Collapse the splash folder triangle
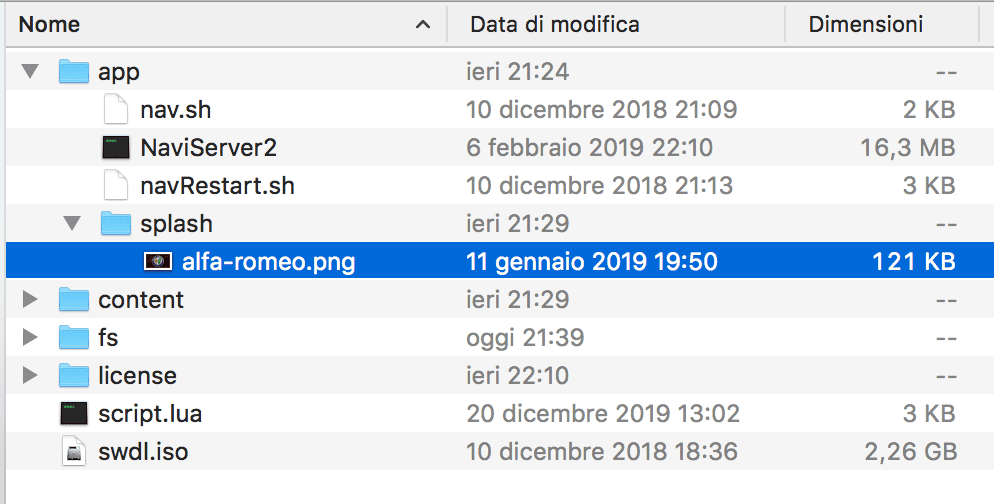 [72, 224]
